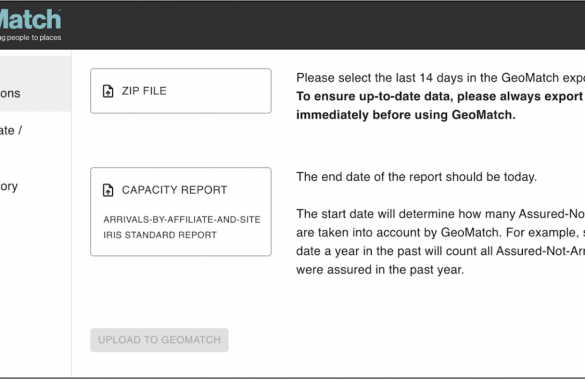
Task: Click 'were assured in the past year' text
Action: click(380, 270)
